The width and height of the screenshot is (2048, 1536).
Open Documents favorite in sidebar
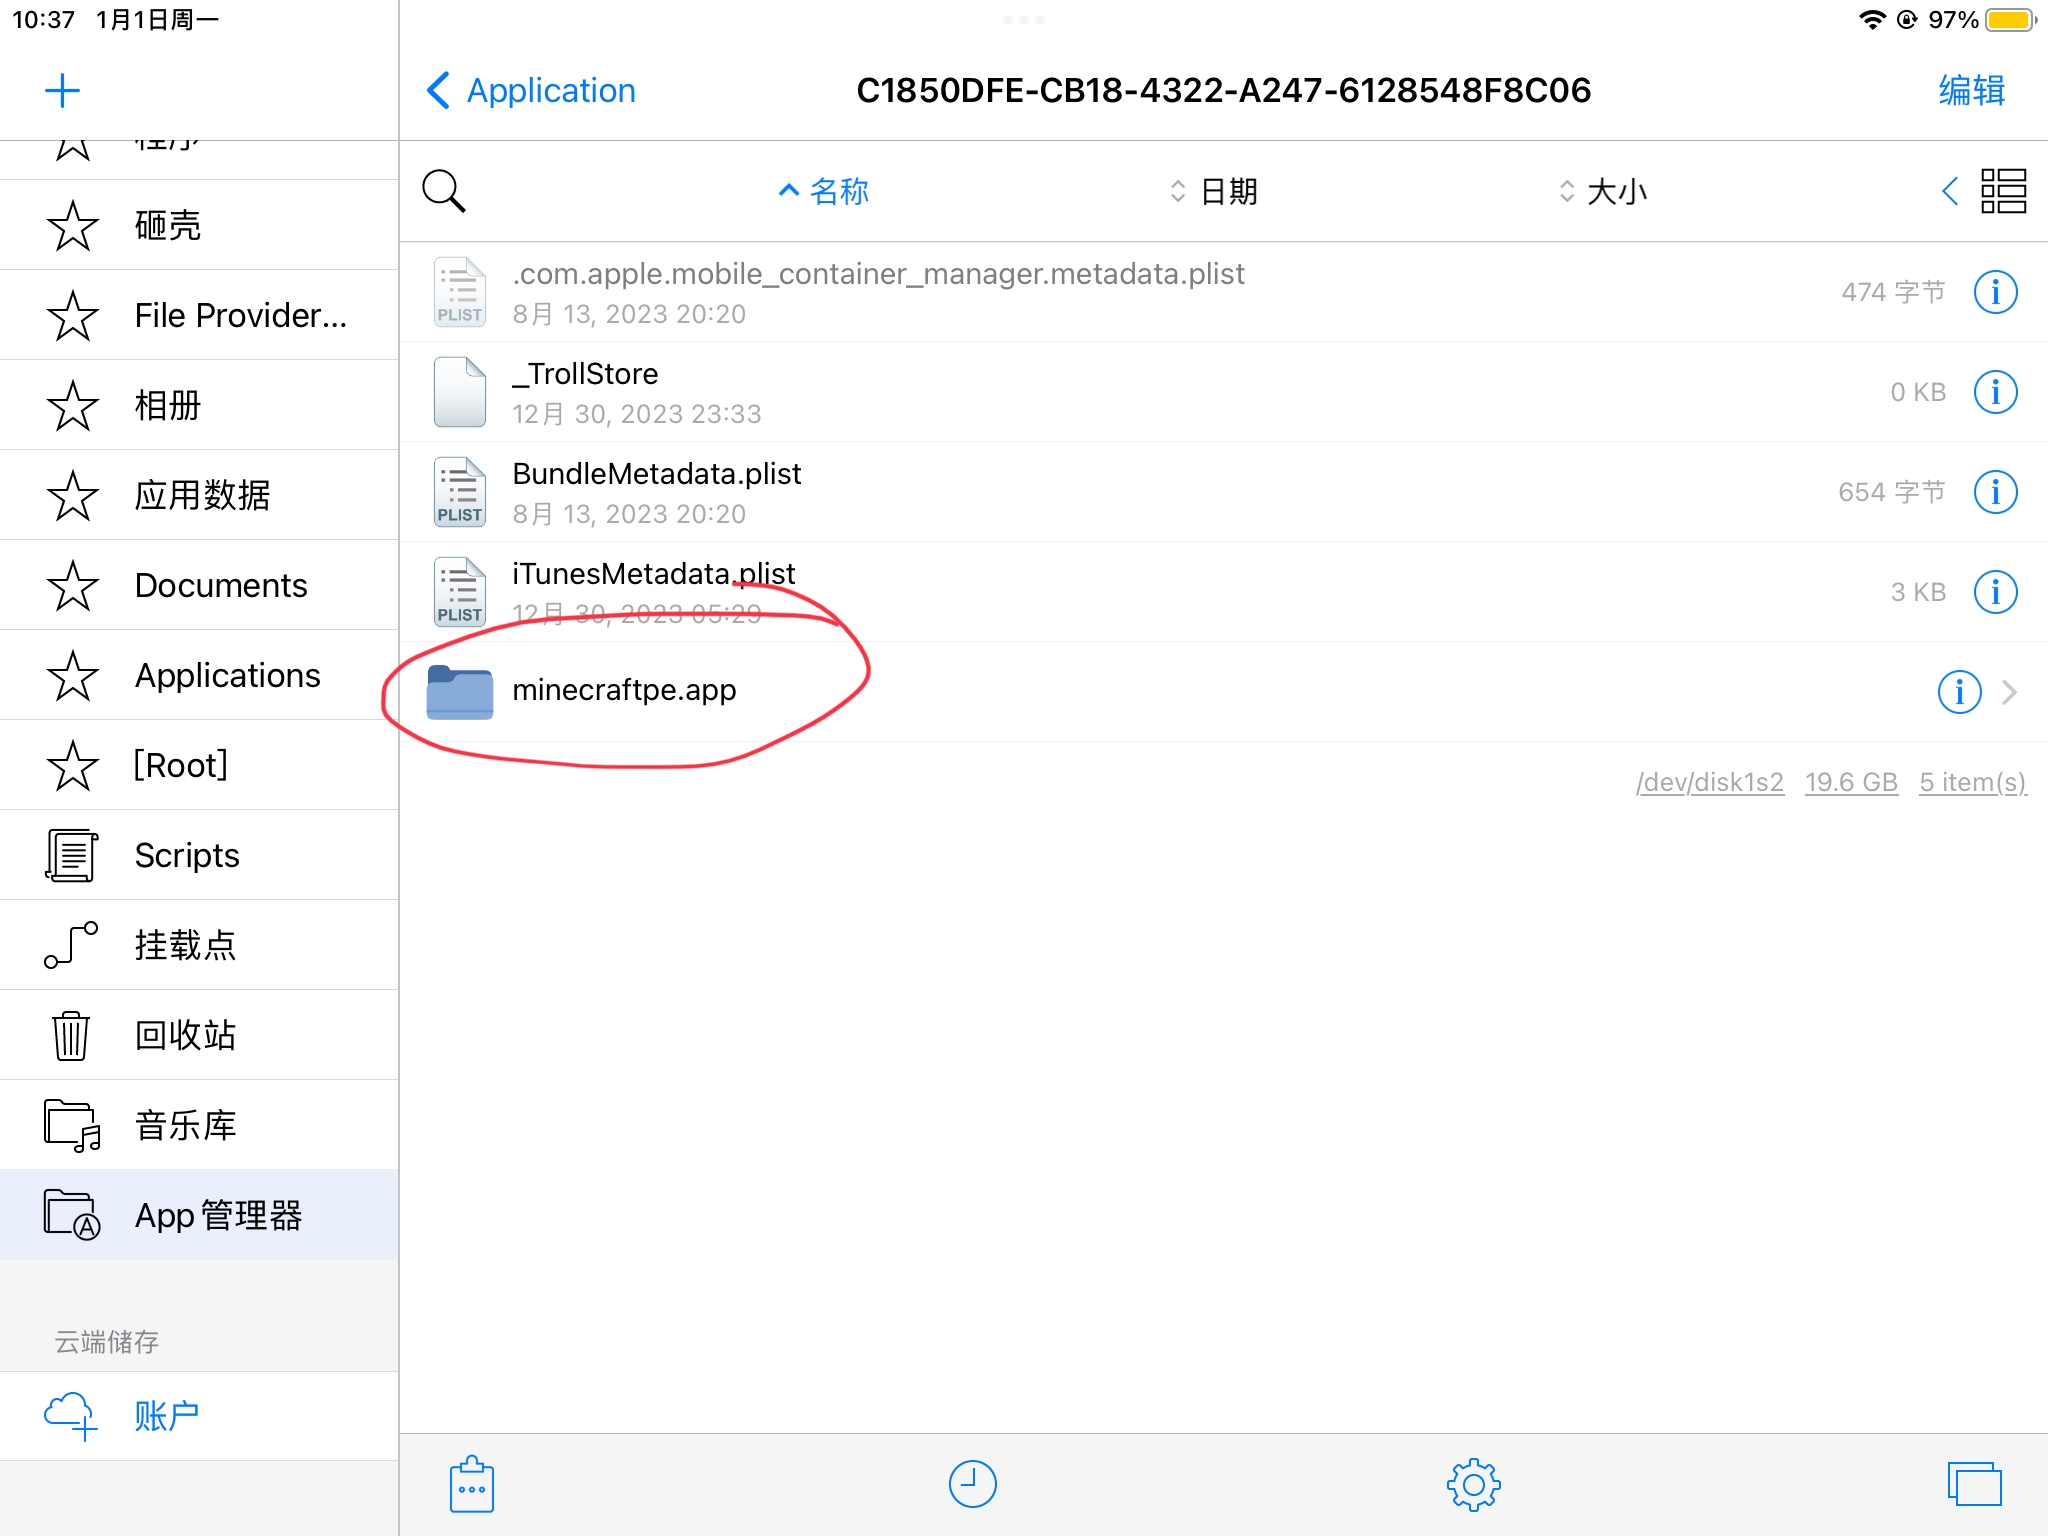pos(199,585)
